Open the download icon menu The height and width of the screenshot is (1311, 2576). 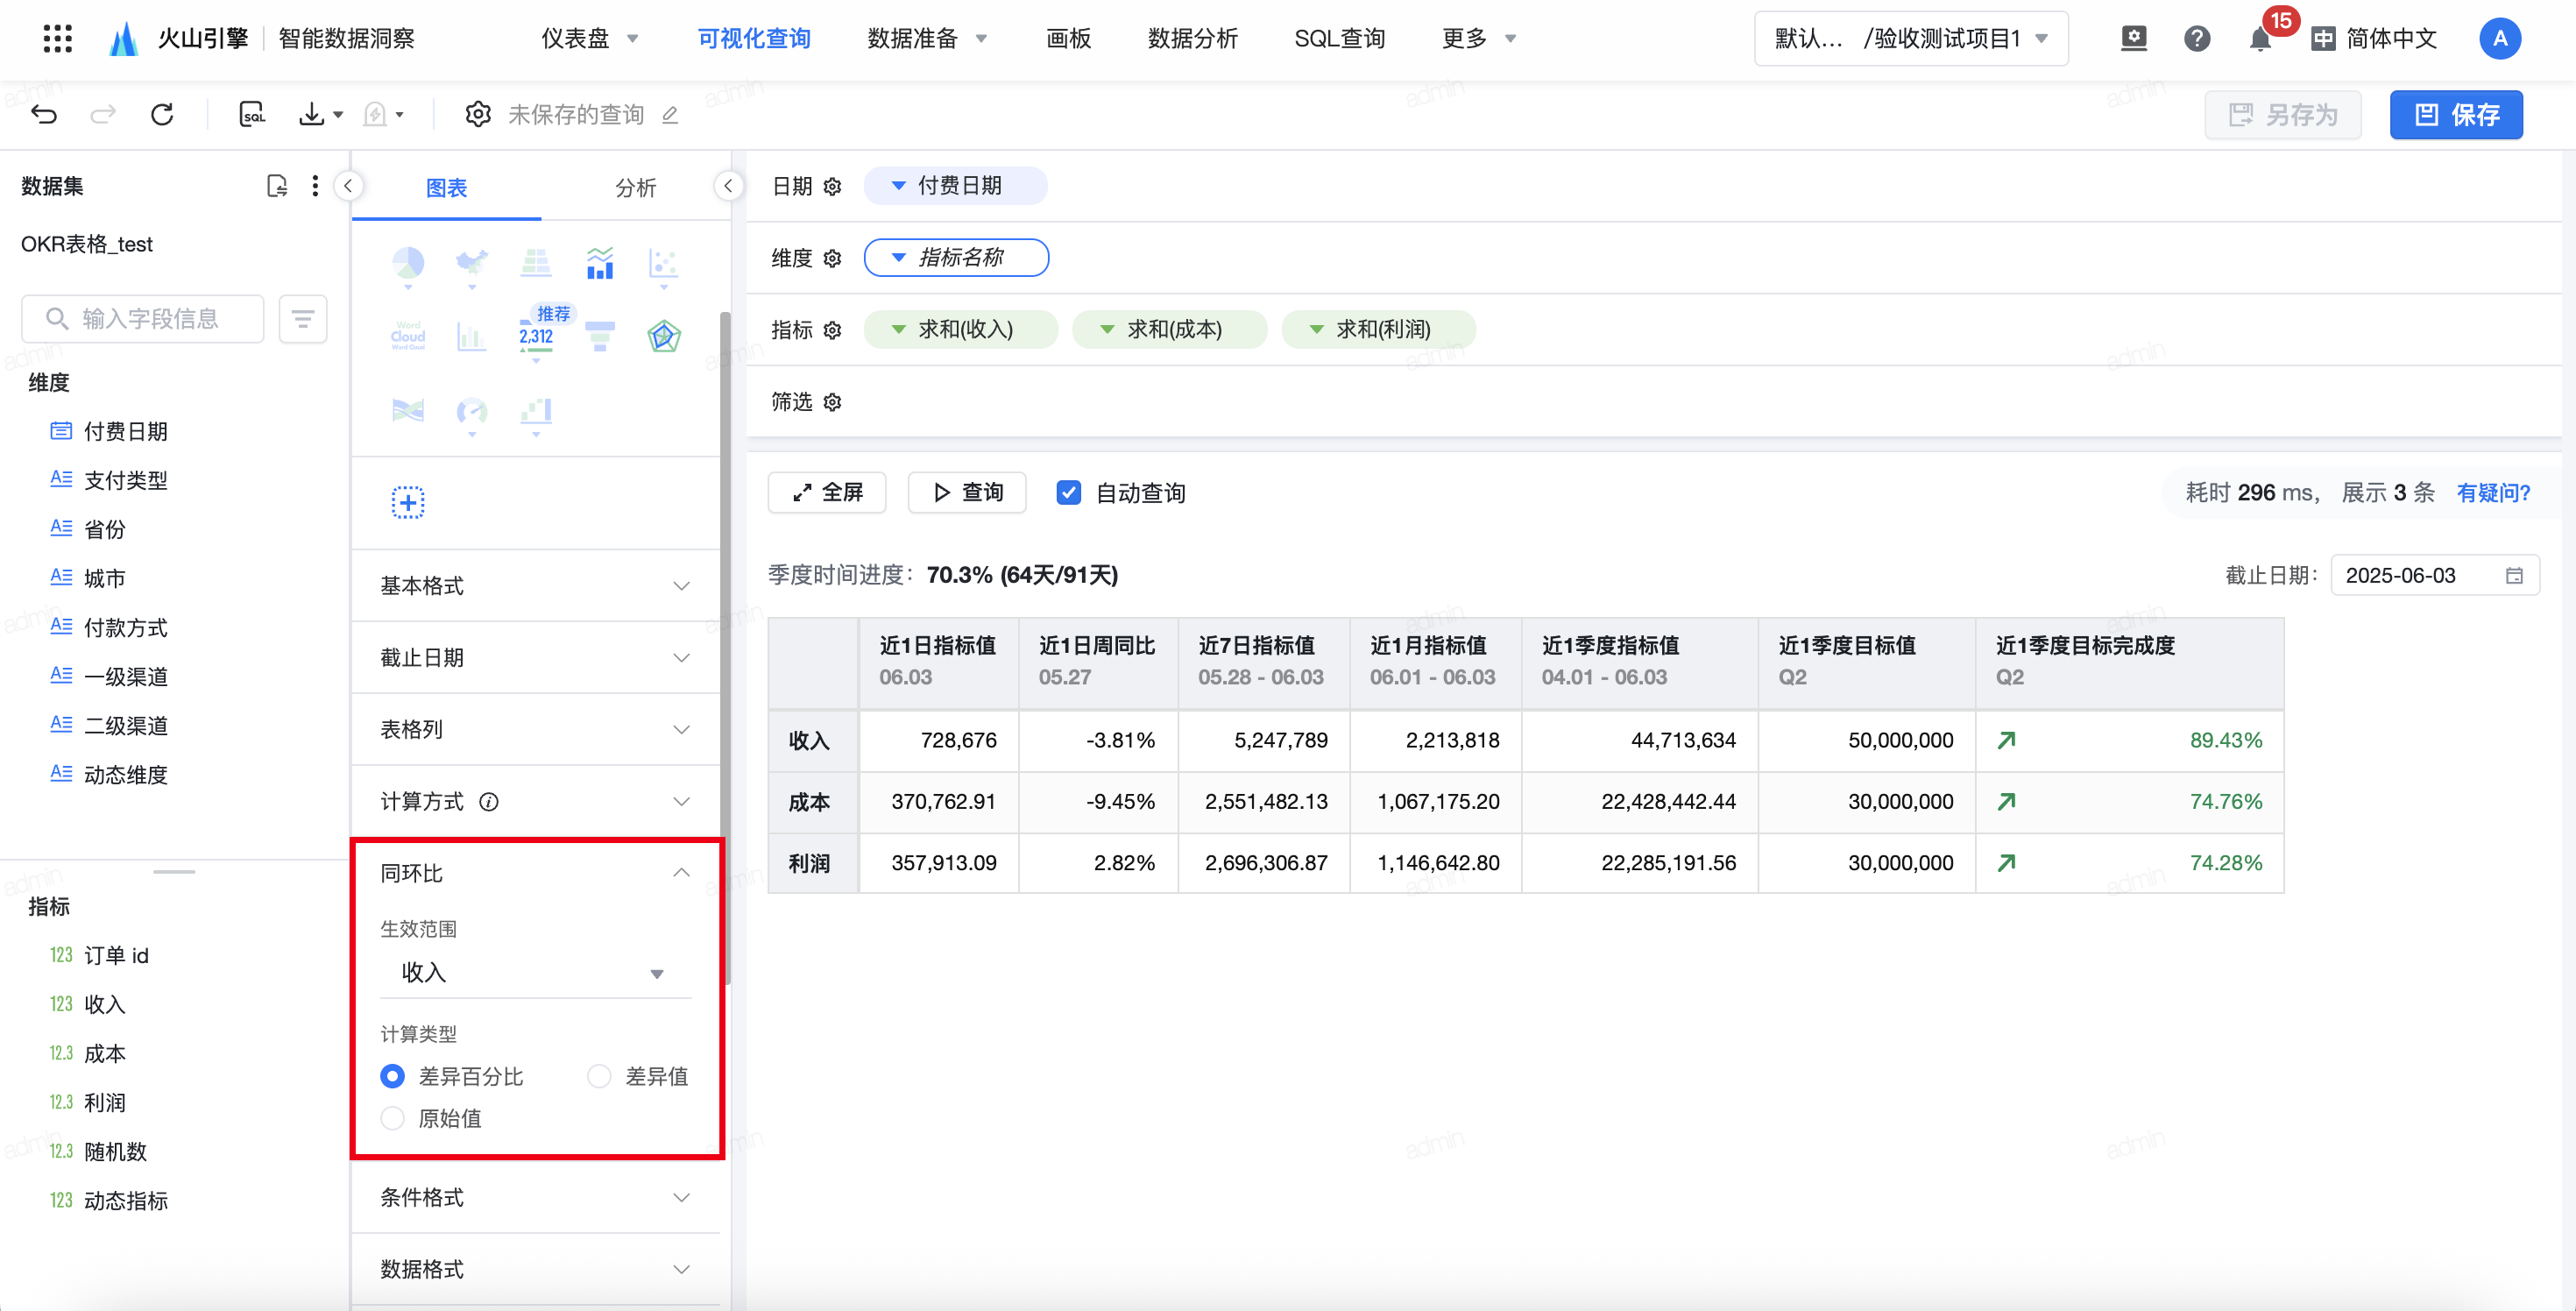click(320, 114)
